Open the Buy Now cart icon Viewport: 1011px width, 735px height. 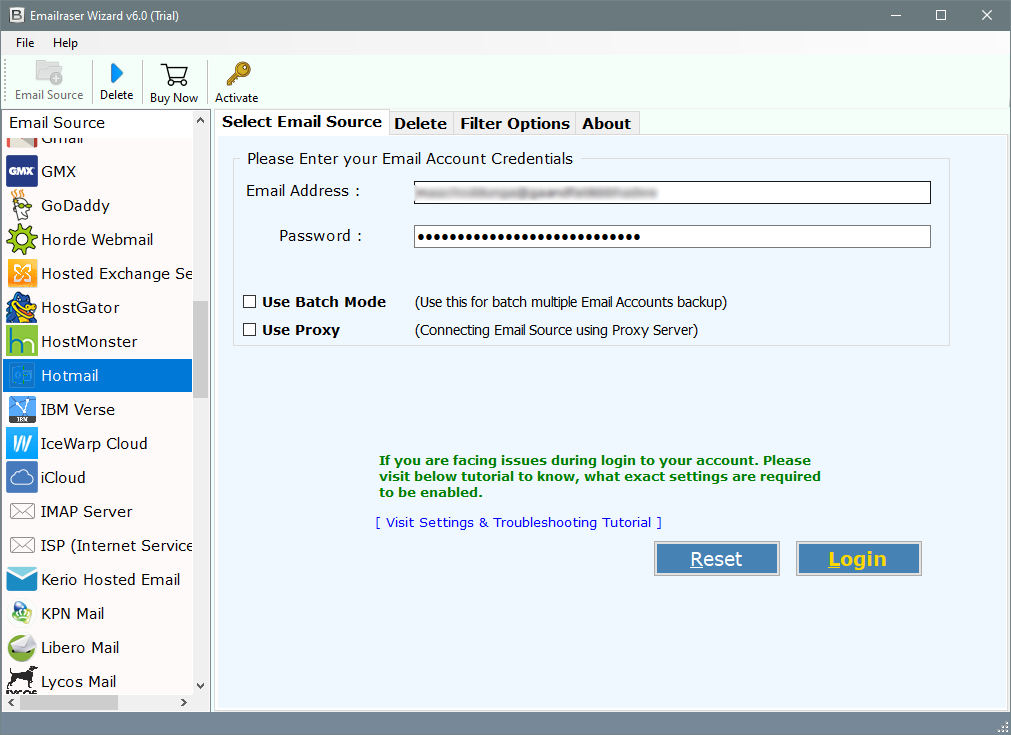coord(174,75)
